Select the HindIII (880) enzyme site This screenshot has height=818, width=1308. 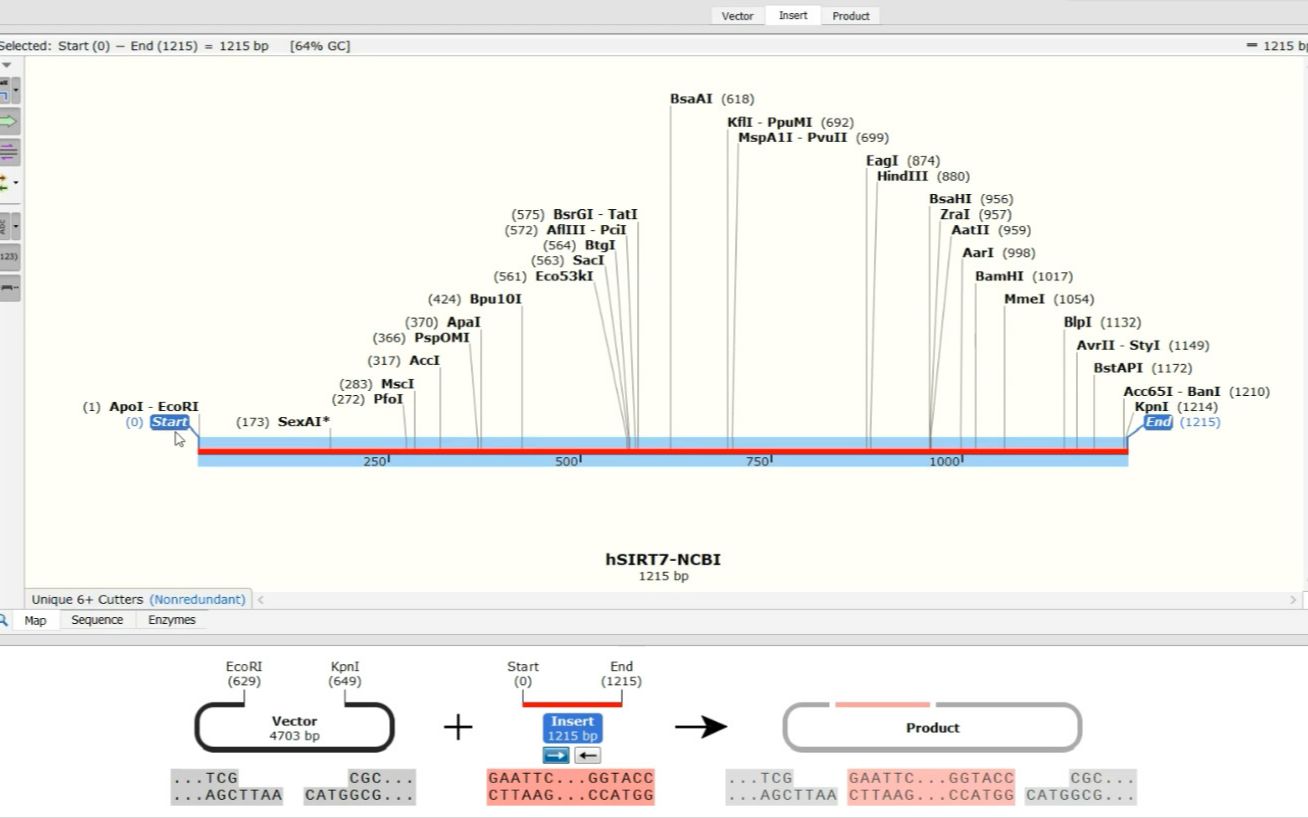click(923, 176)
